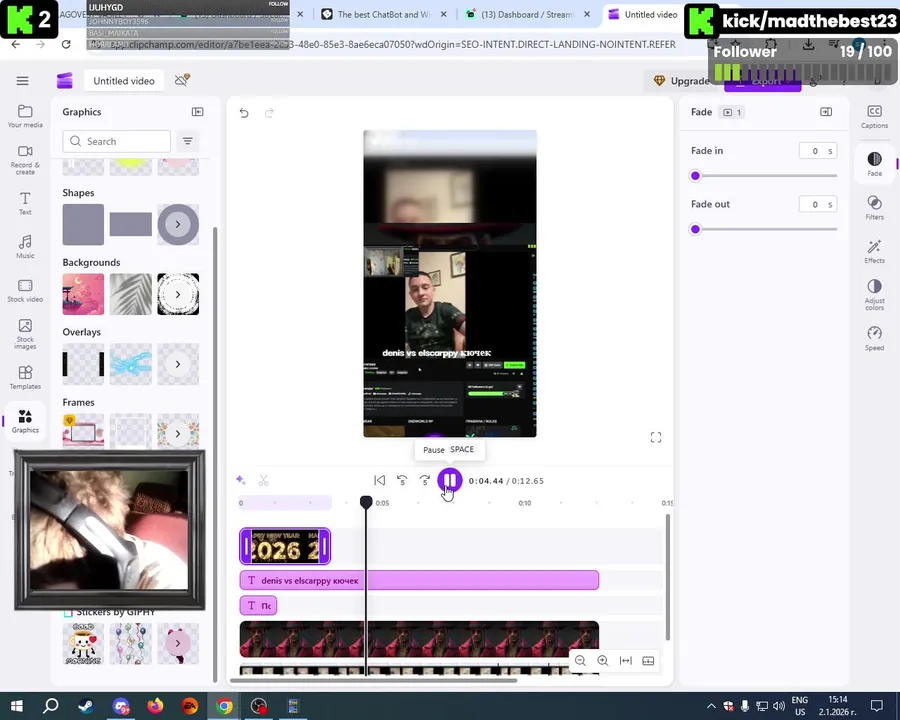Screen dimensions: 900x720
Task: Reload the browser page
Action: pos(66,44)
